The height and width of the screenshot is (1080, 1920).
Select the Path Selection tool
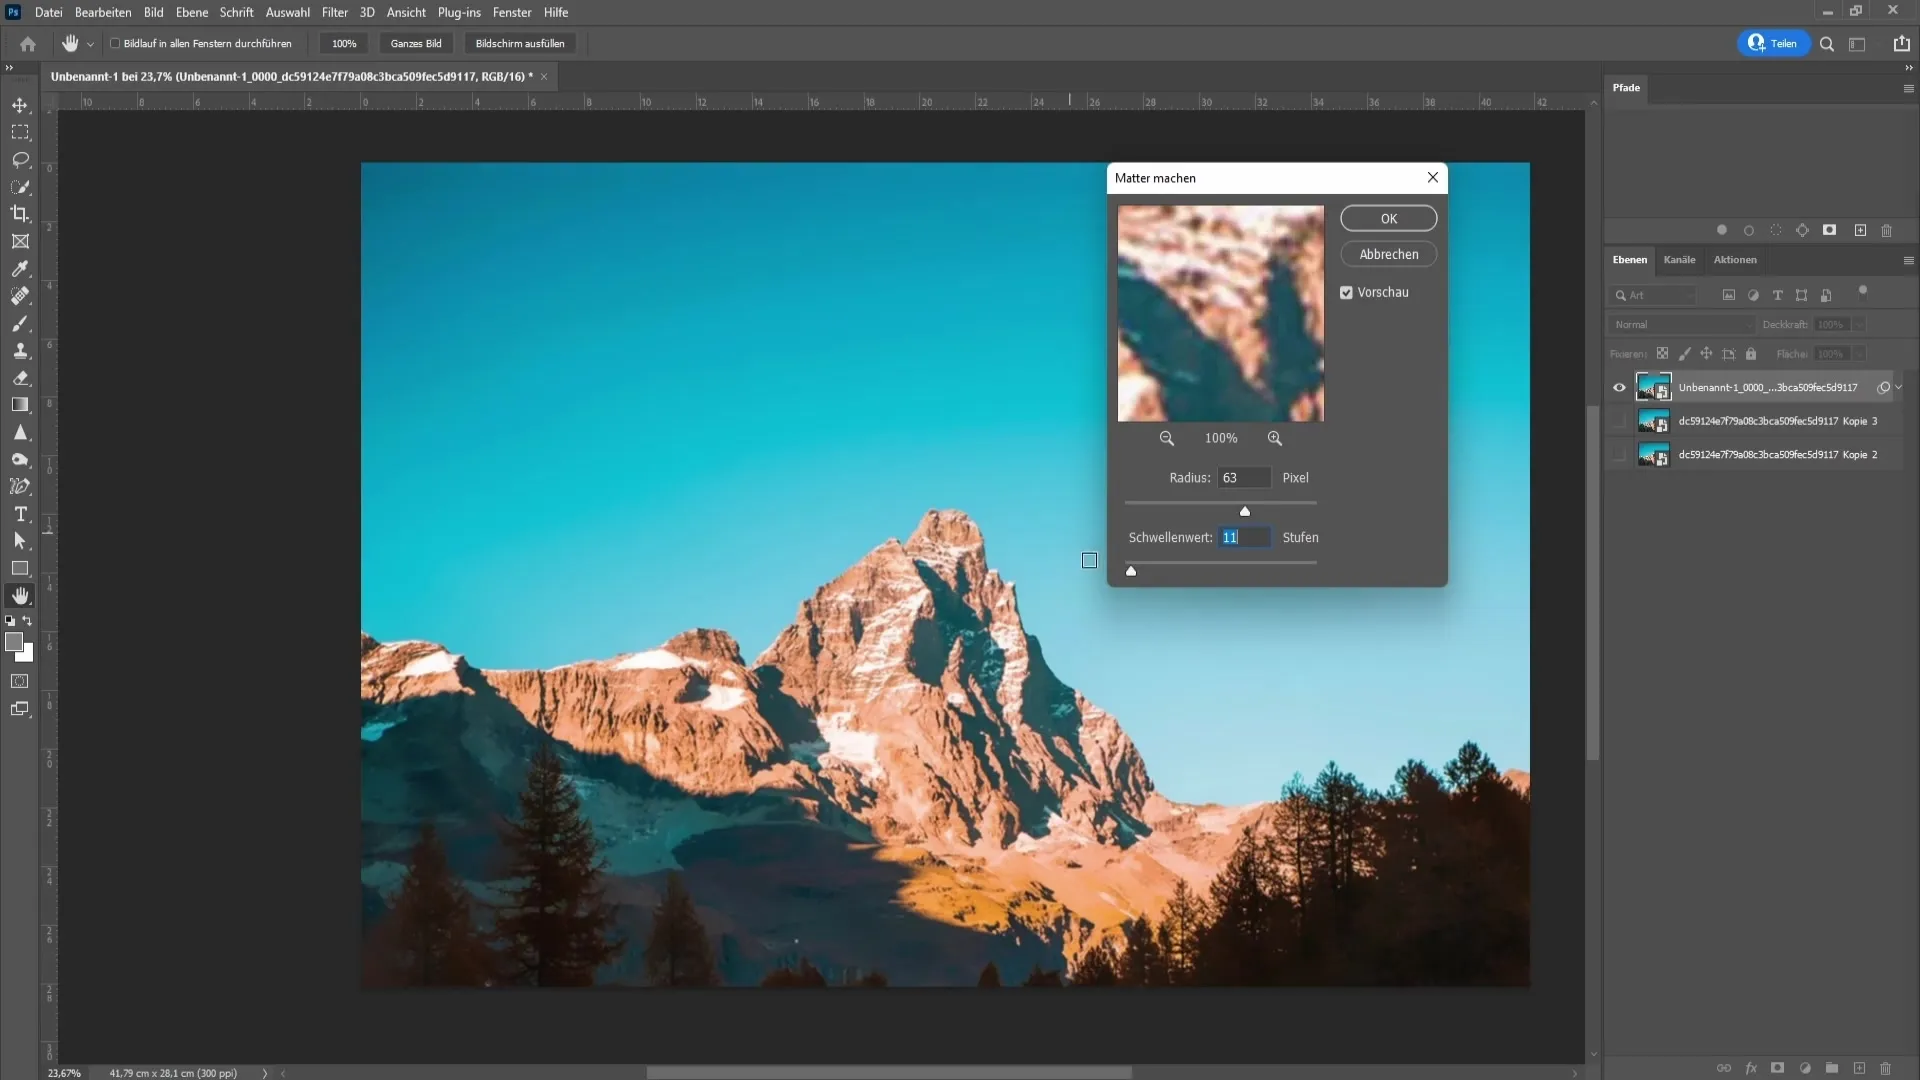[x=20, y=541]
